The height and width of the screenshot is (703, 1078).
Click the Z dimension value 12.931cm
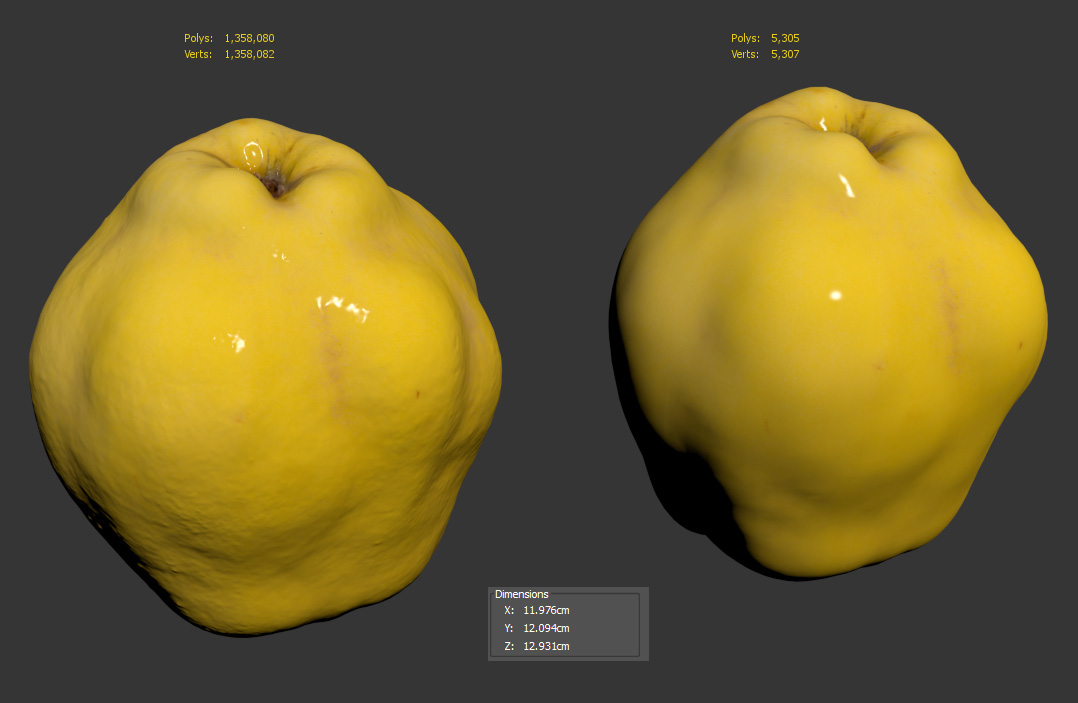coord(546,646)
